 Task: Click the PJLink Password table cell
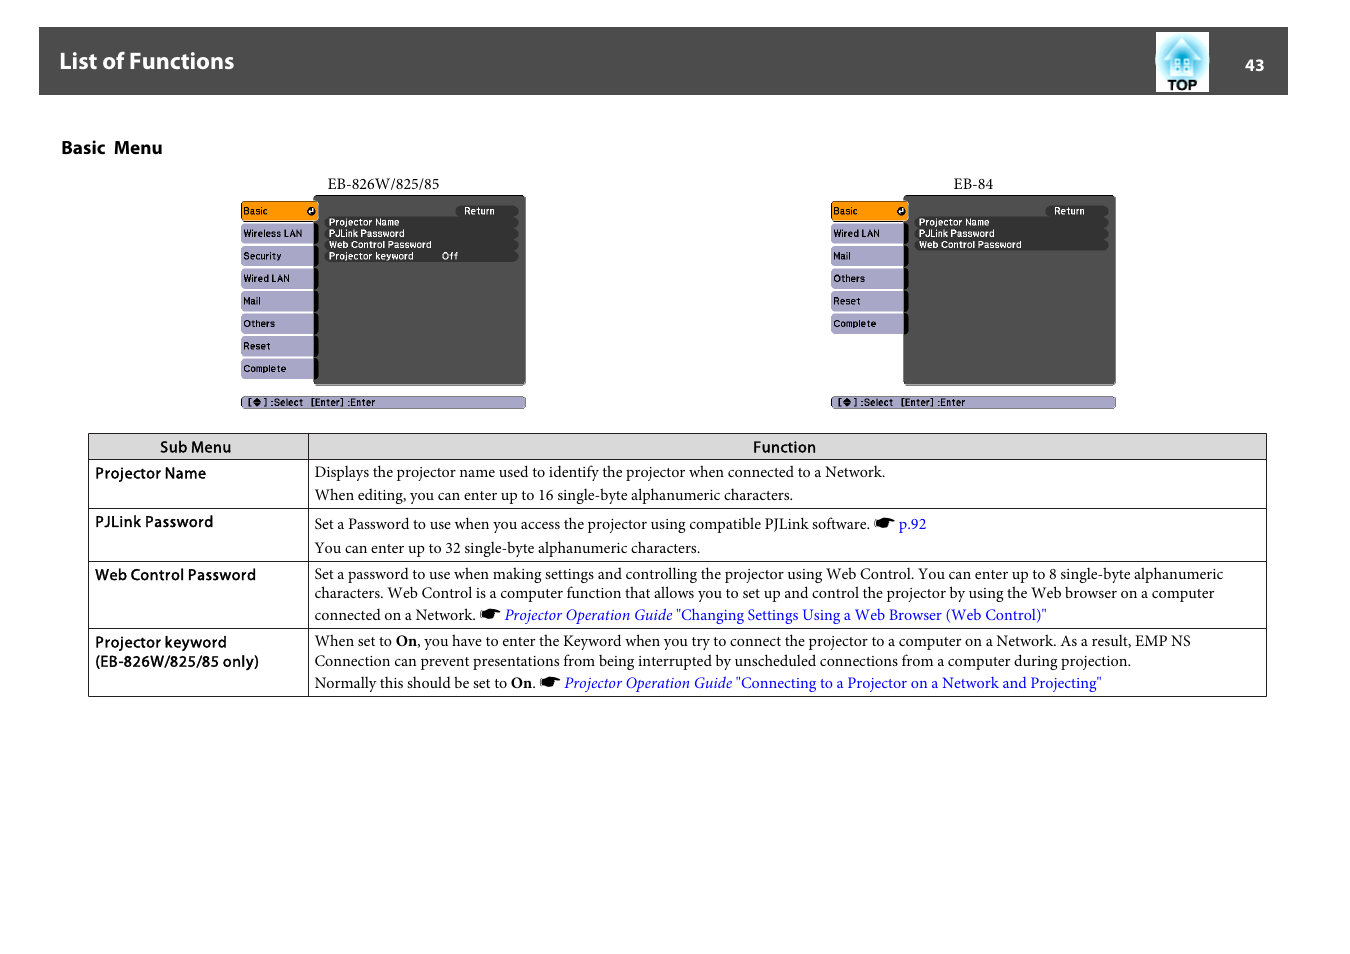[198, 535]
